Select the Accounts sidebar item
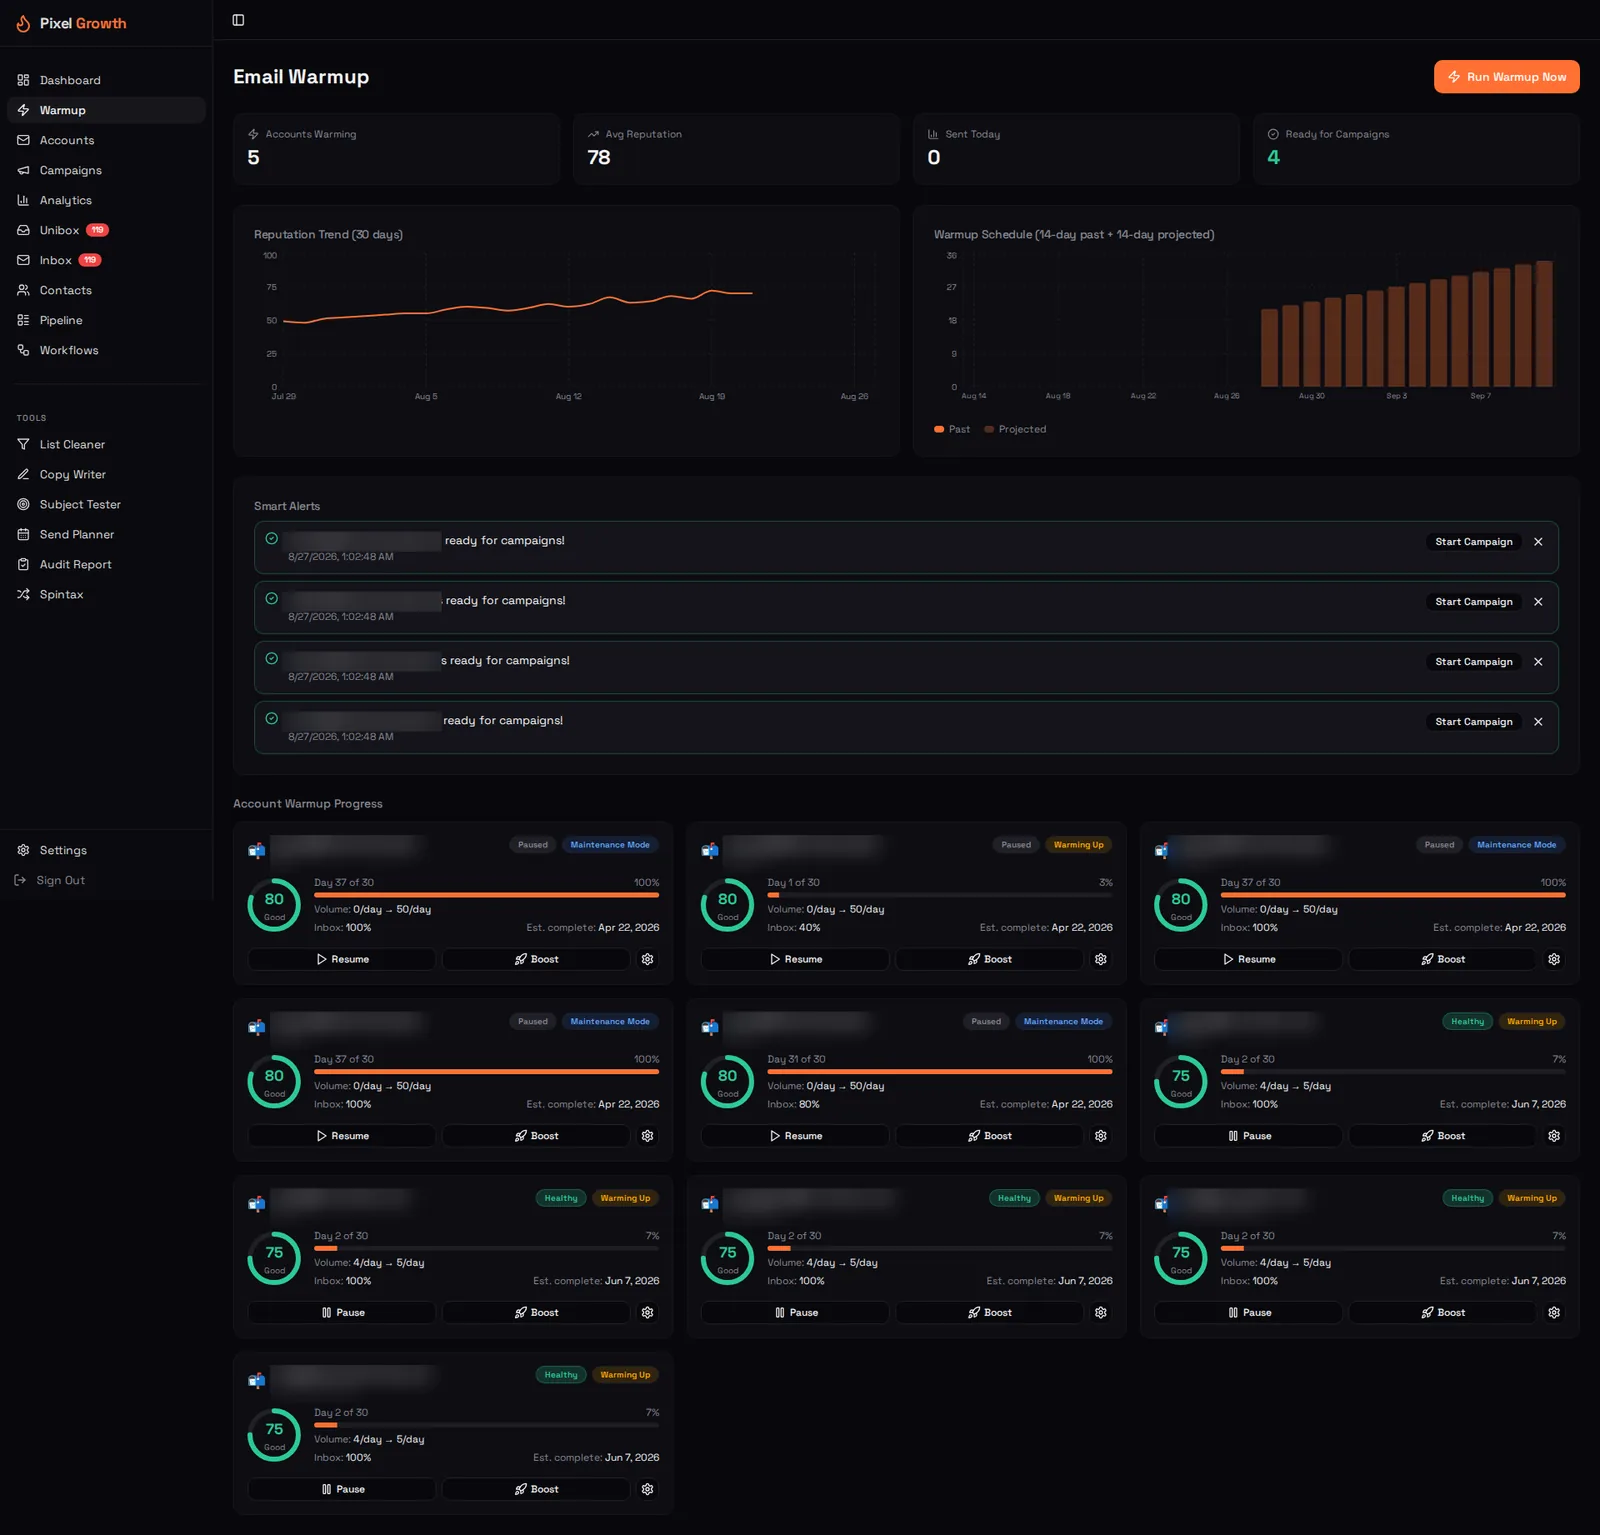The height and width of the screenshot is (1535, 1600). pyautogui.click(x=106, y=140)
